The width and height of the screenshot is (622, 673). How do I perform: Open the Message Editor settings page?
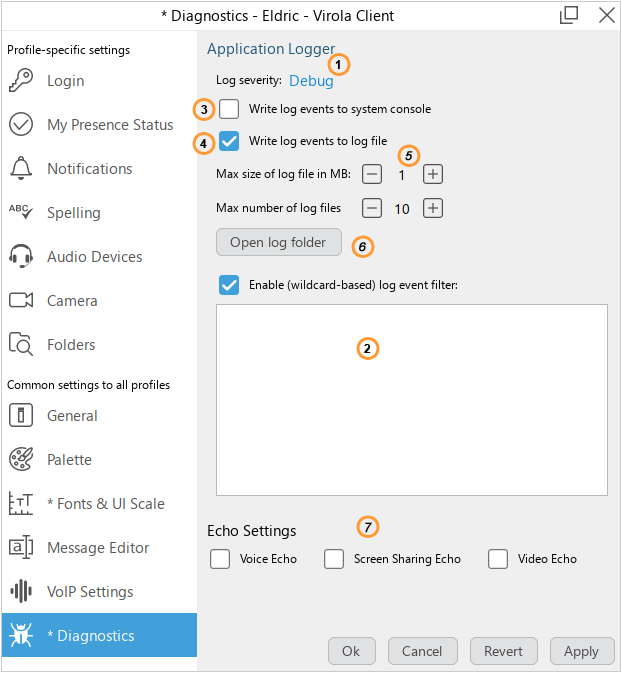click(x=98, y=548)
